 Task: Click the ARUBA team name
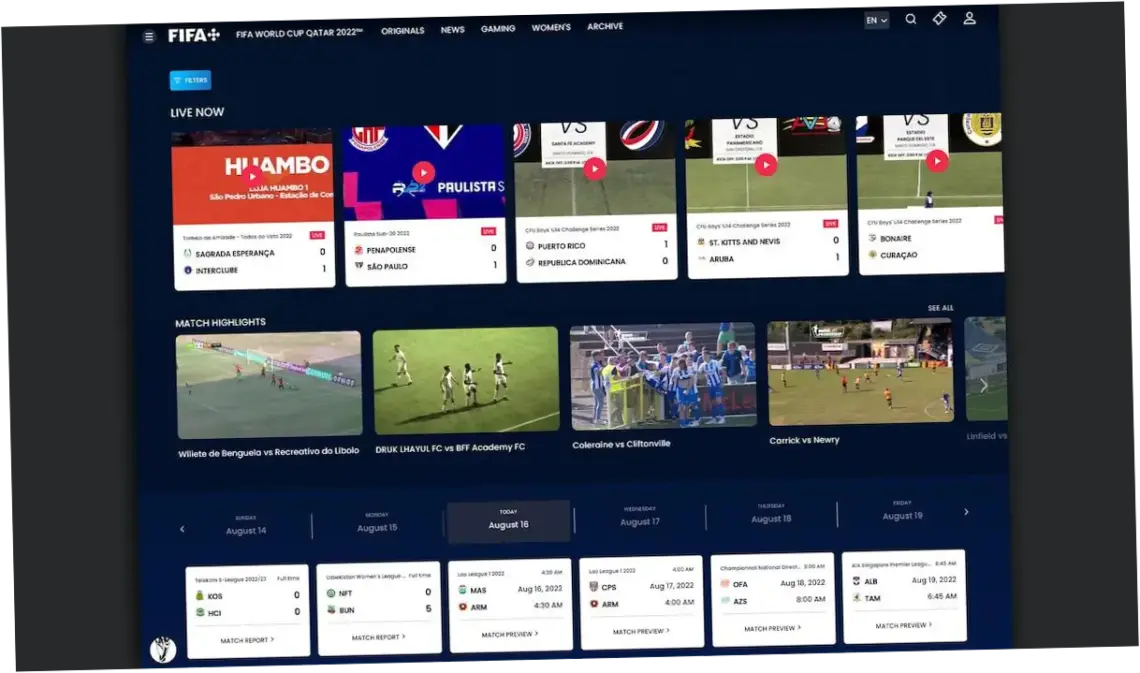coord(720,259)
